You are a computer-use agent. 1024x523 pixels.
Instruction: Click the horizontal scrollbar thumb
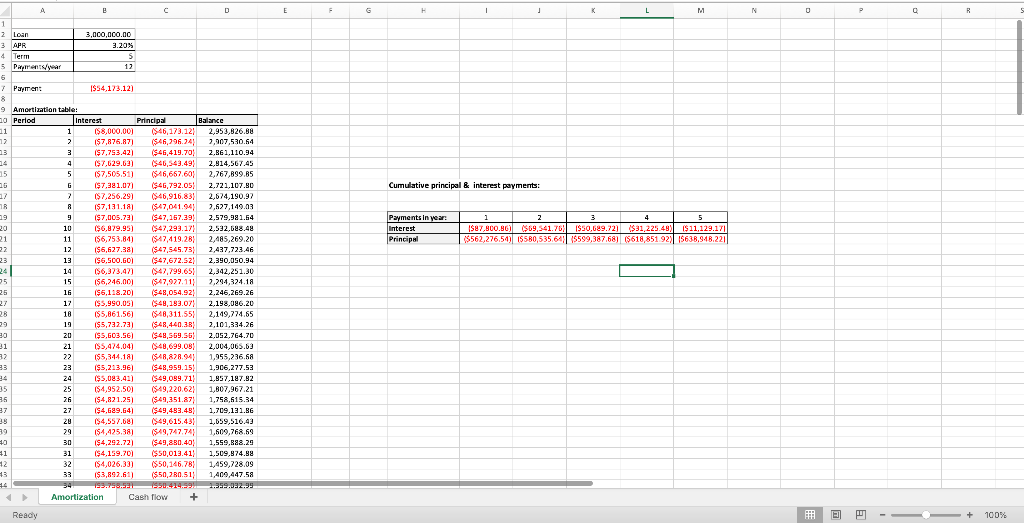302,483
